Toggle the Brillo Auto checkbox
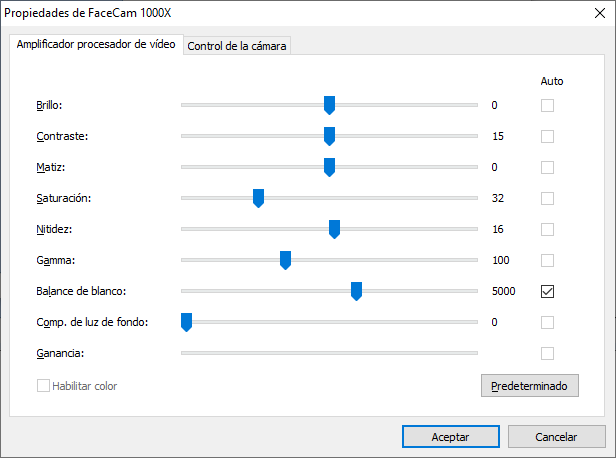This screenshot has height=458, width=616. pos(547,105)
